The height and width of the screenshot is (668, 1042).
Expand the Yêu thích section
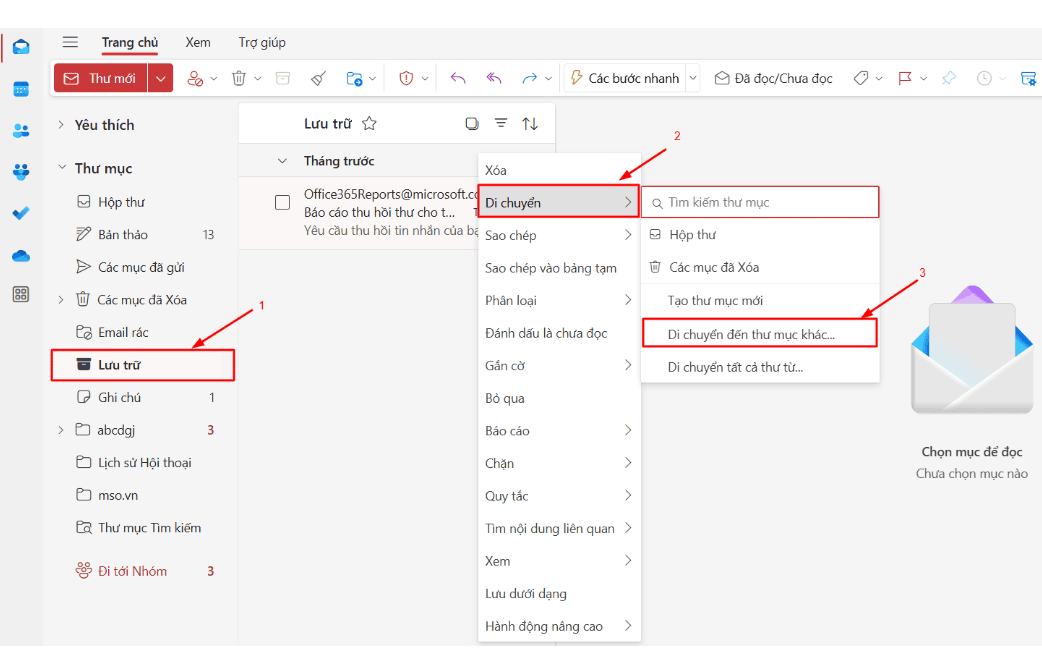pyautogui.click(x=61, y=124)
